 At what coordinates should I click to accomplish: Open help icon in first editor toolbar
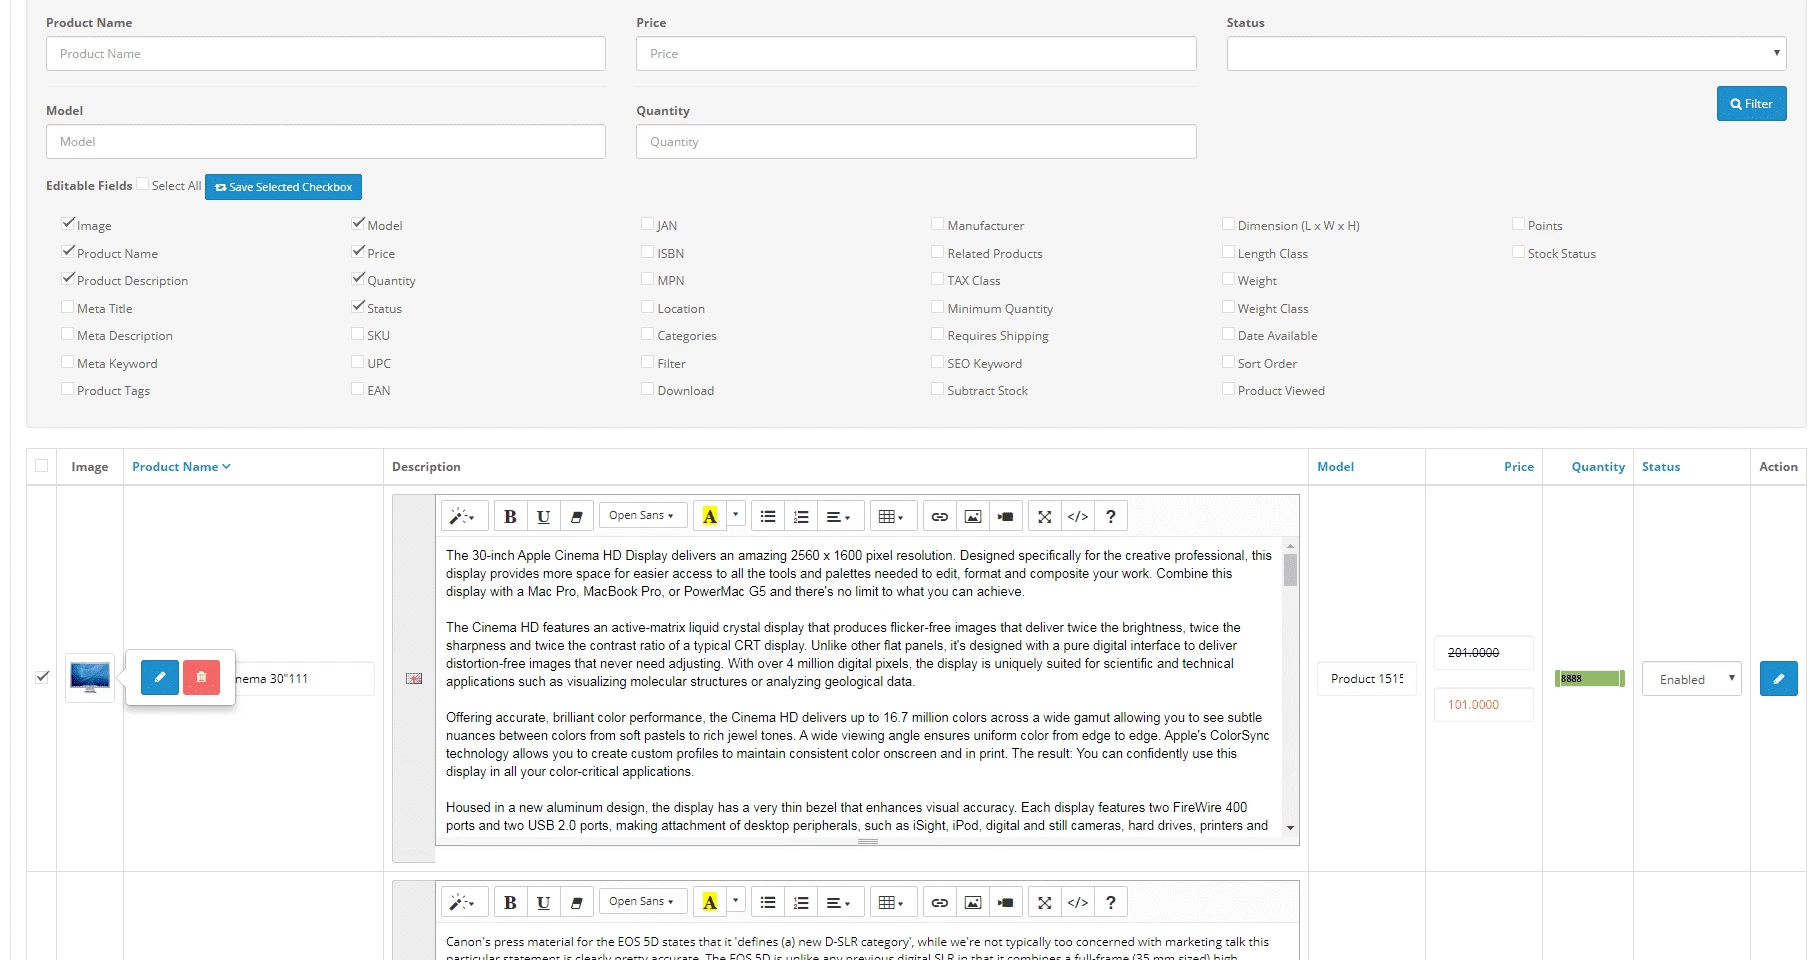(1111, 516)
